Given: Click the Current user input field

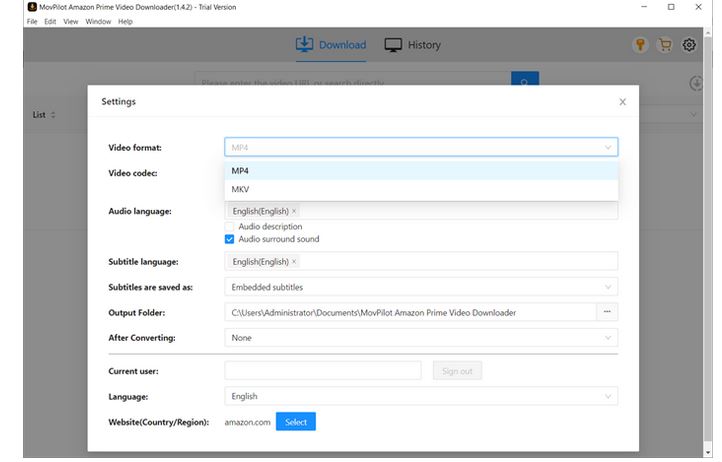Looking at the screenshot, I should click(x=323, y=371).
